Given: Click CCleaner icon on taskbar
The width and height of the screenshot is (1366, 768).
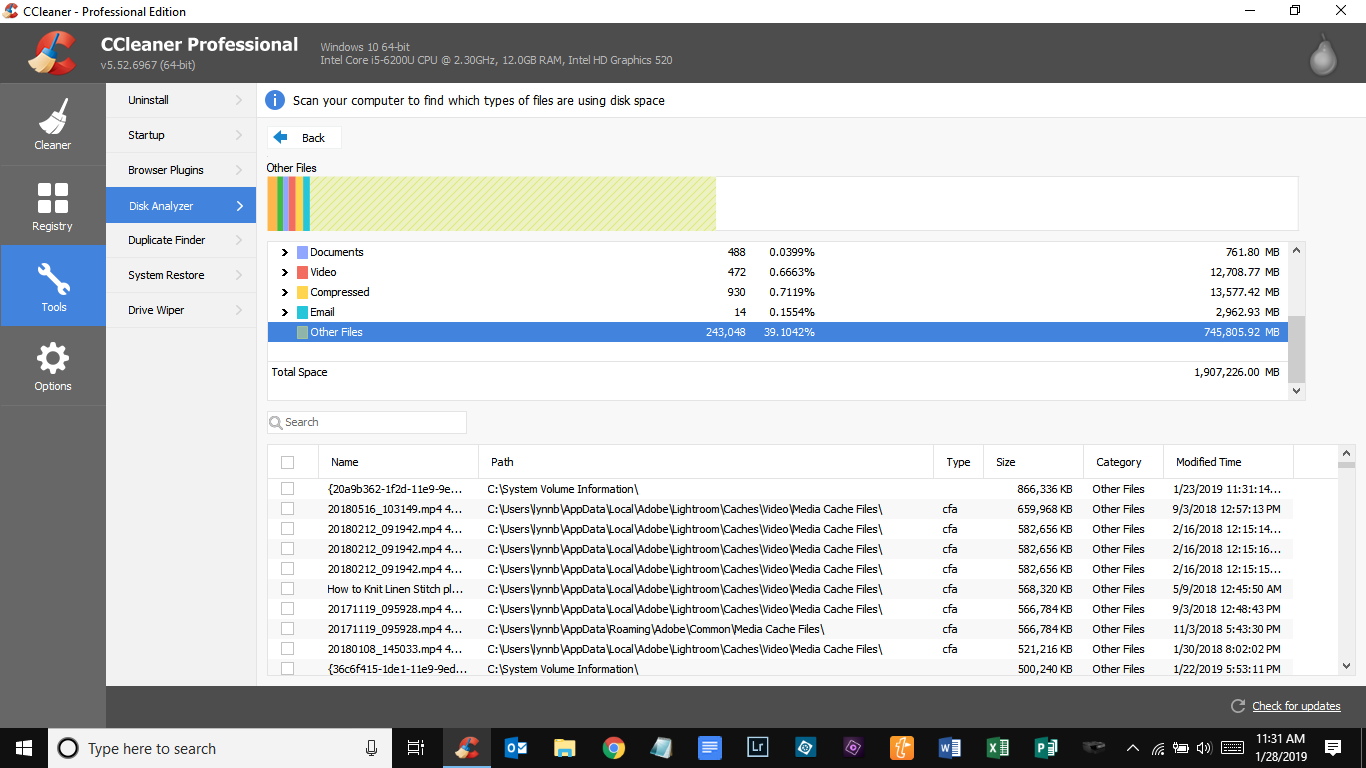Looking at the screenshot, I should [x=466, y=748].
